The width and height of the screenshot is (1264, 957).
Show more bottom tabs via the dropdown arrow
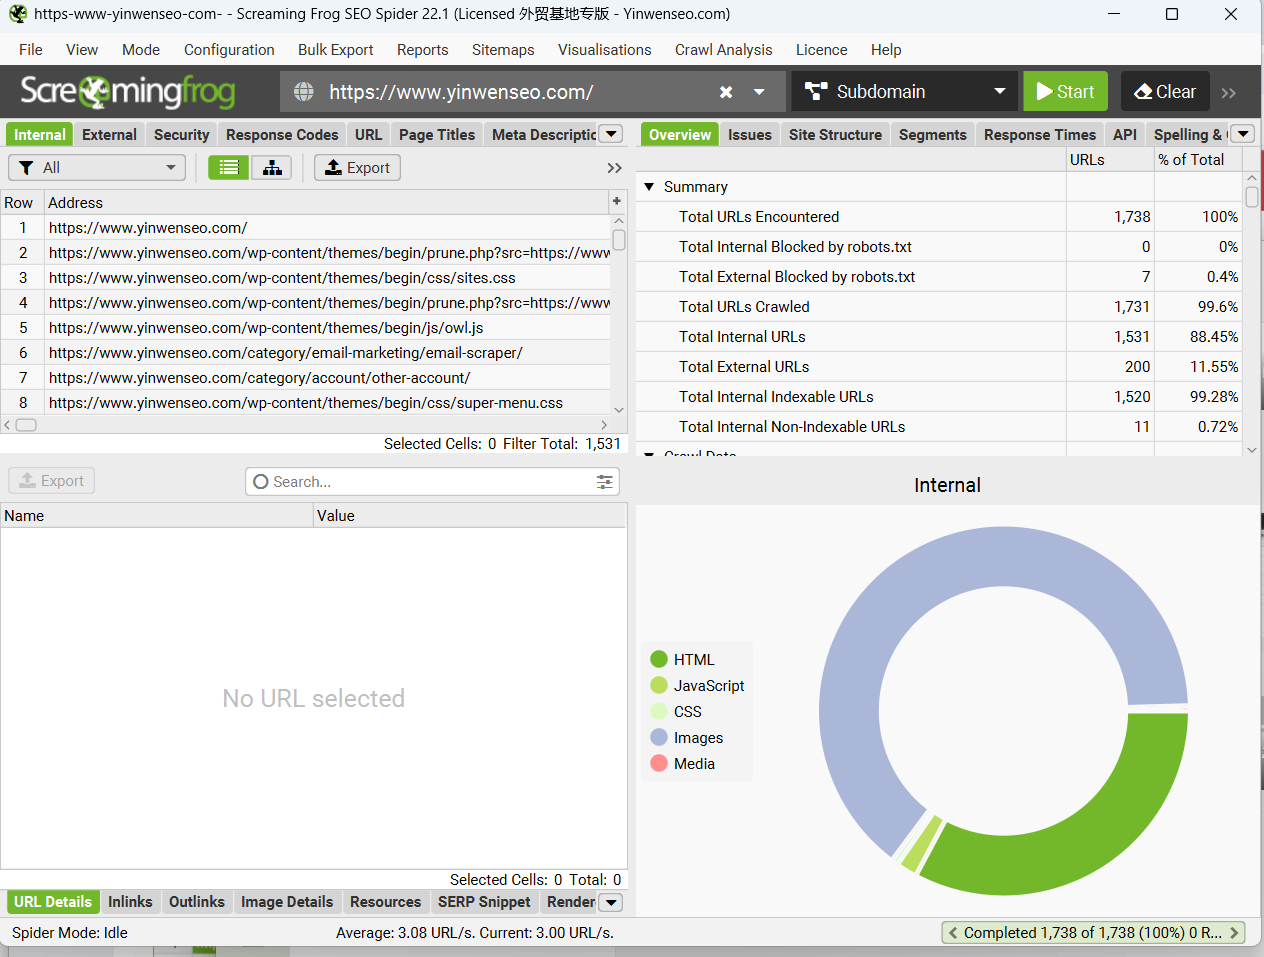tap(610, 902)
